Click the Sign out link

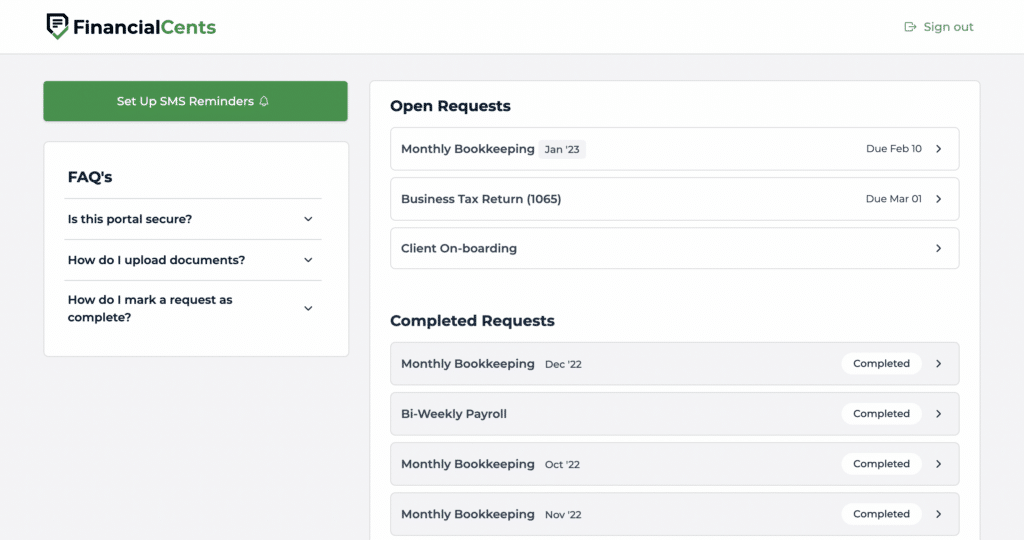pyautogui.click(x=938, y=27)
